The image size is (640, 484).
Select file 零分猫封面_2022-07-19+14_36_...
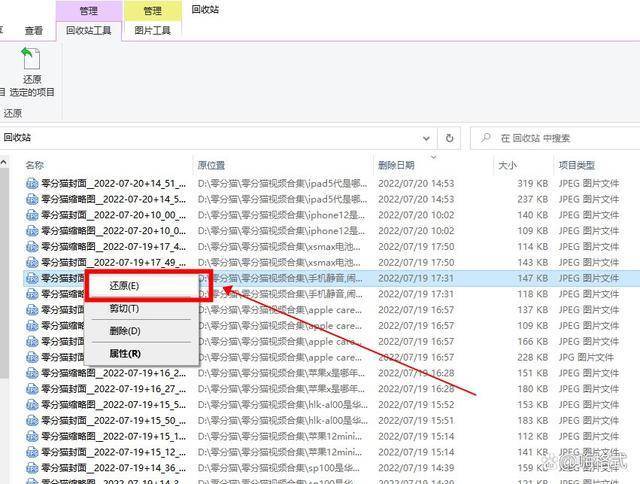point(113,468)
